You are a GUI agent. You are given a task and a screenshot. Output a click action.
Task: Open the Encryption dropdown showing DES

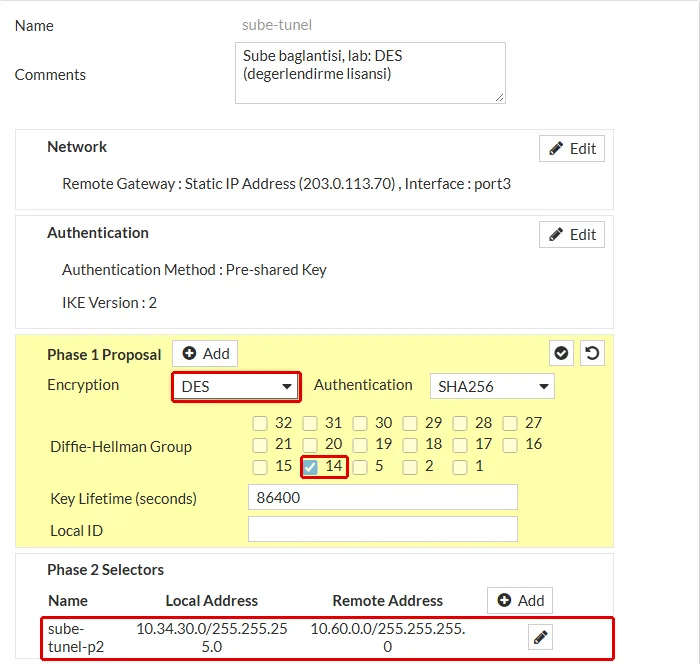pos(236,386)
